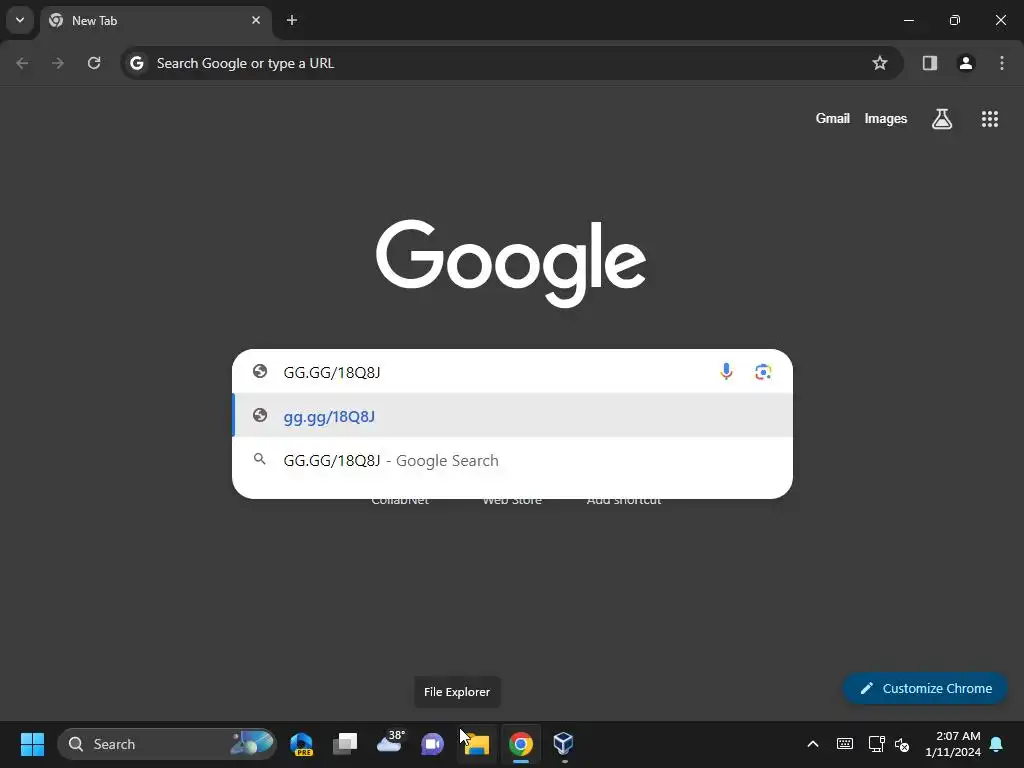This screenshot has width=1024, height=768.
Task: Open the weather widget showing 38°
Action: [390, 744]
